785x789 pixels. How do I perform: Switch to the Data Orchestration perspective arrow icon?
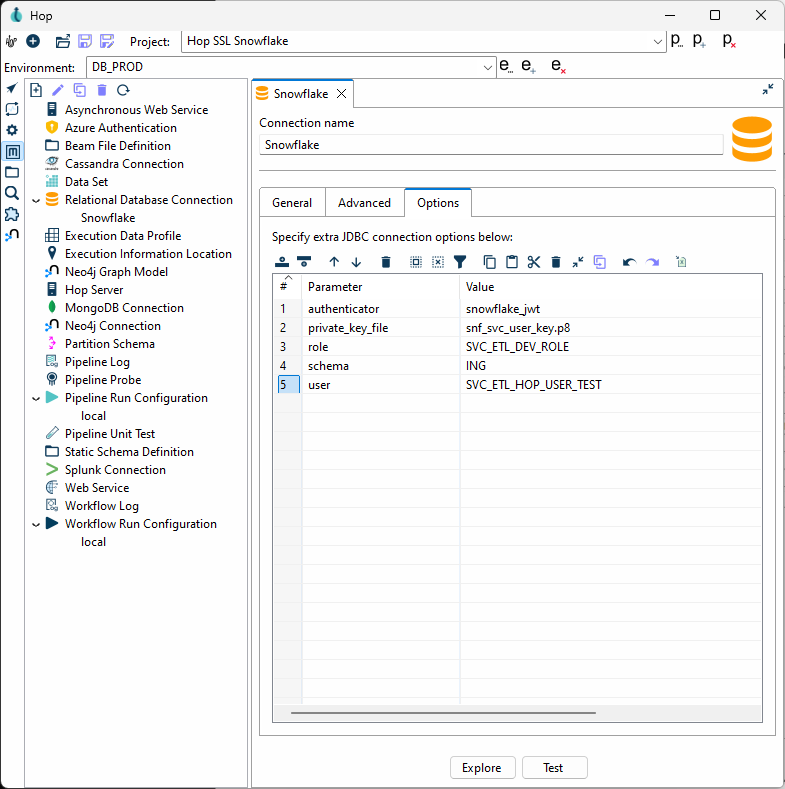click(12, 89)
